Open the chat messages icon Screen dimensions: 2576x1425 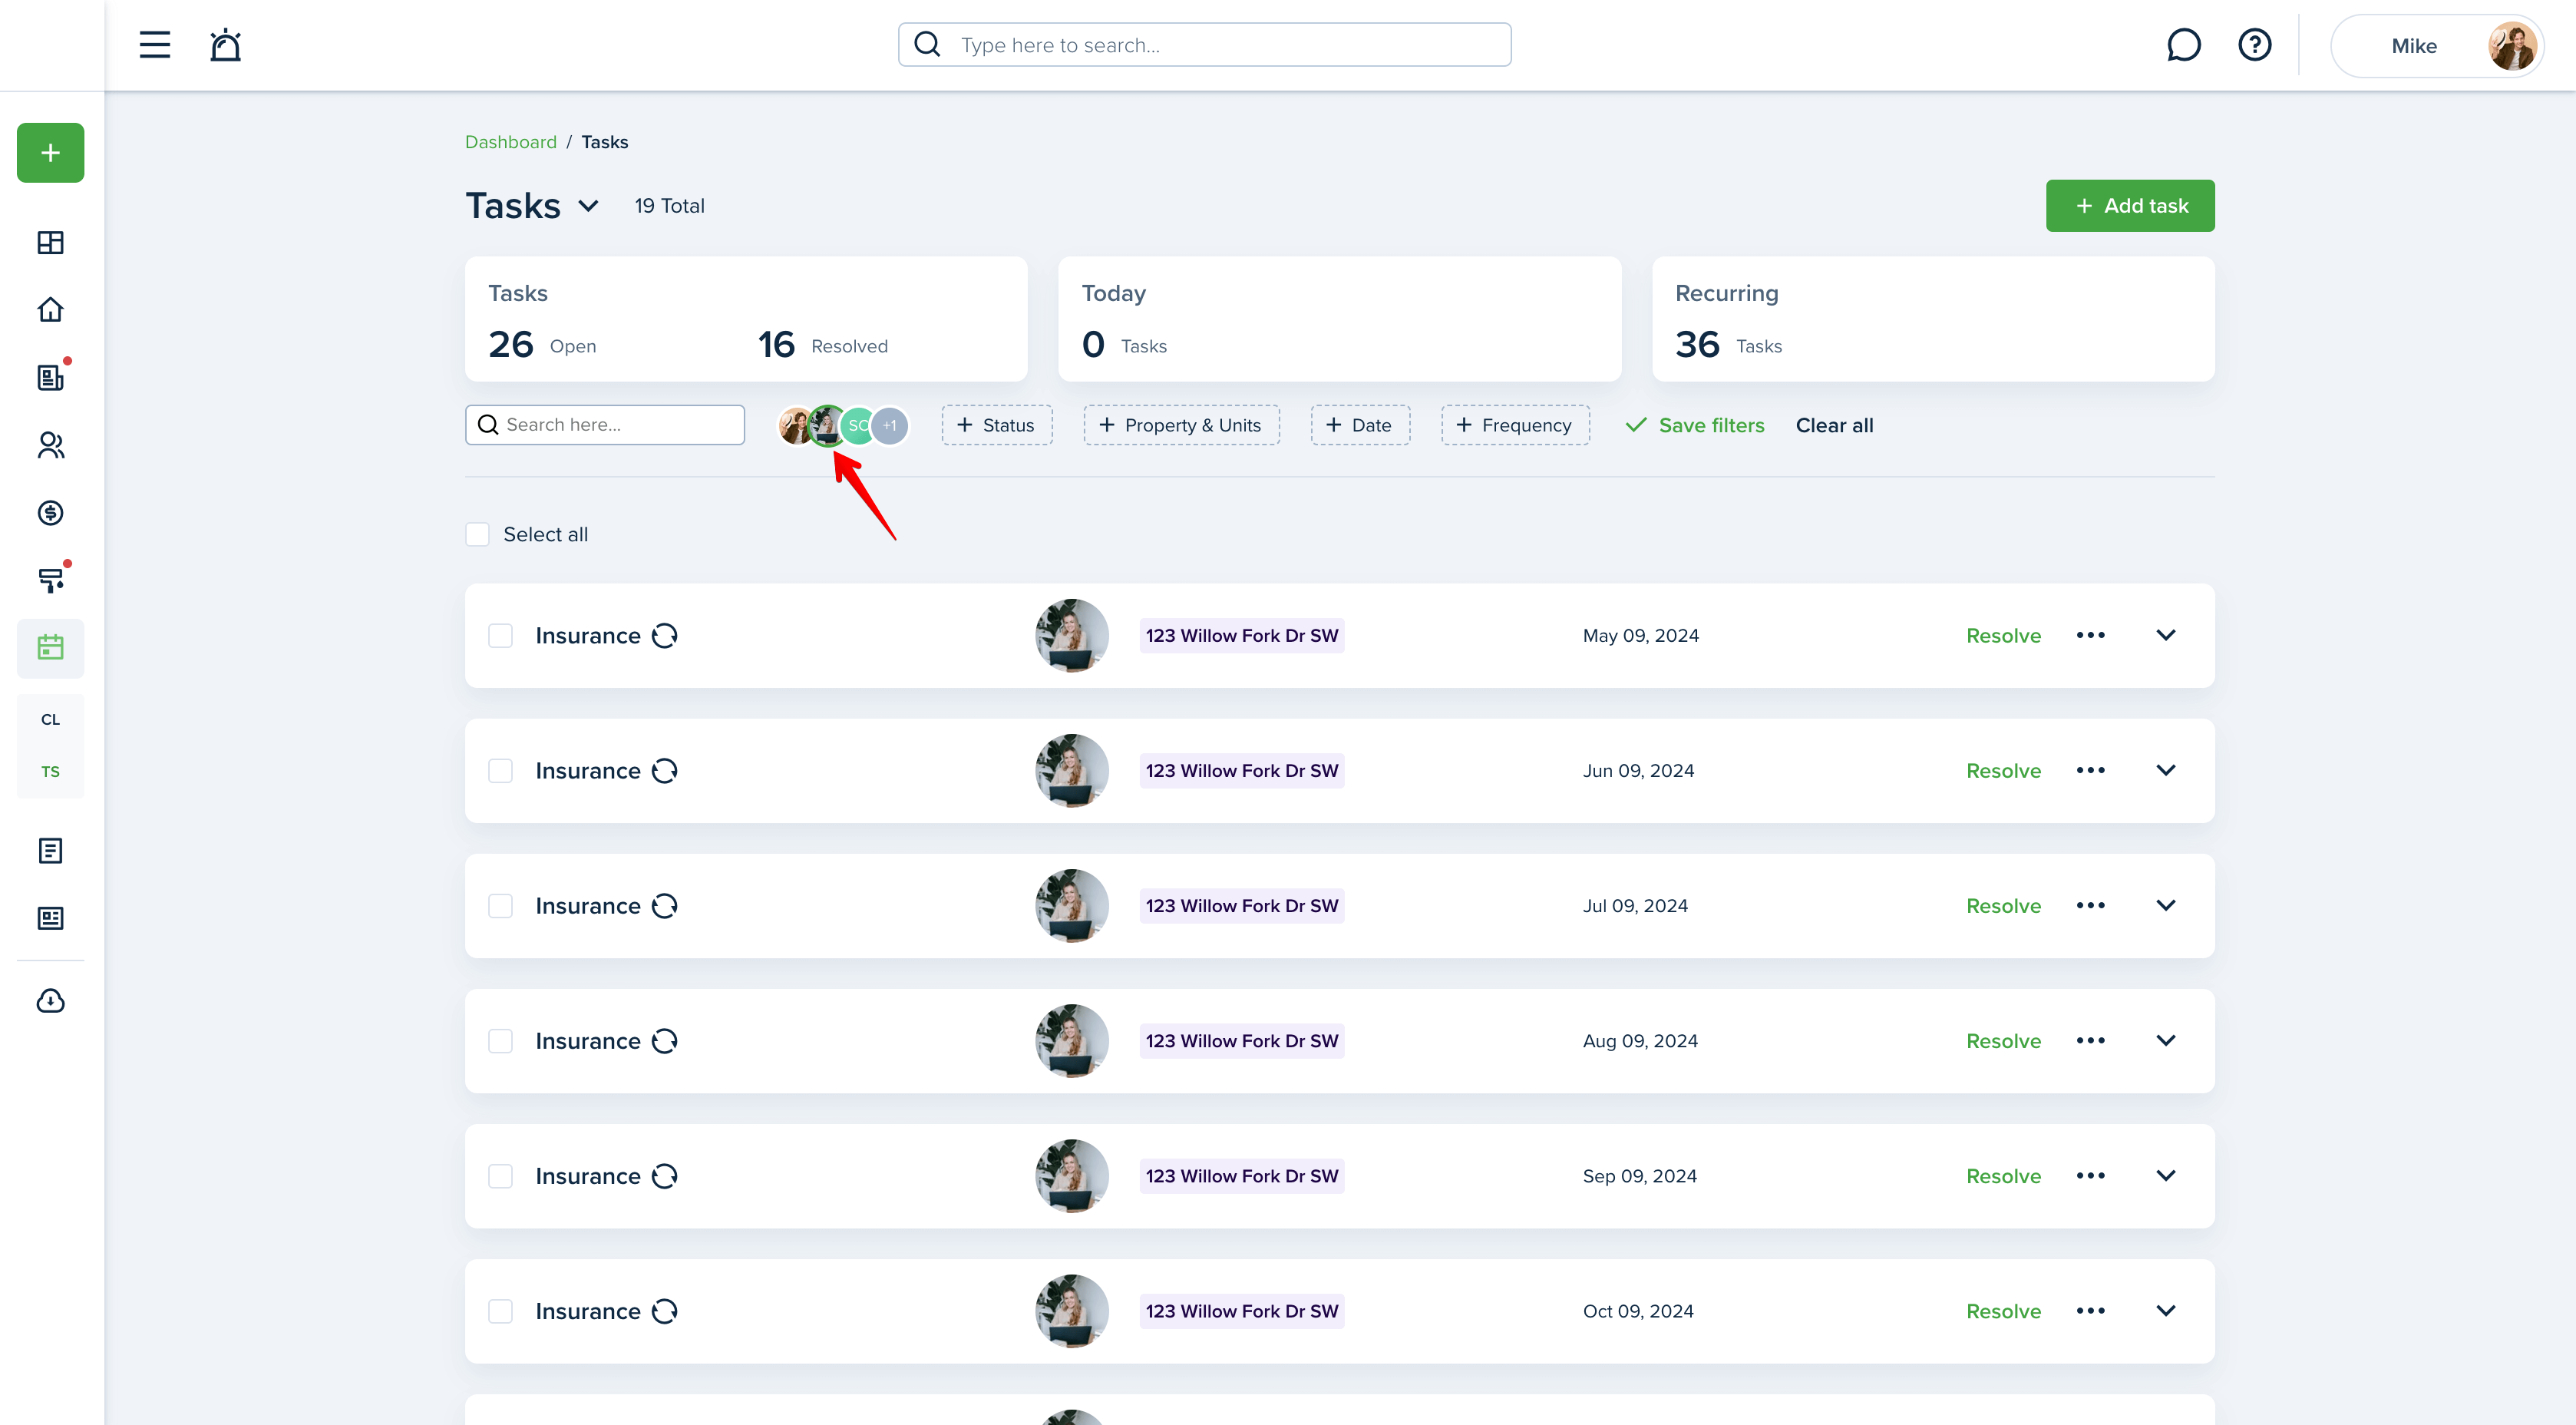point(2183,45)
